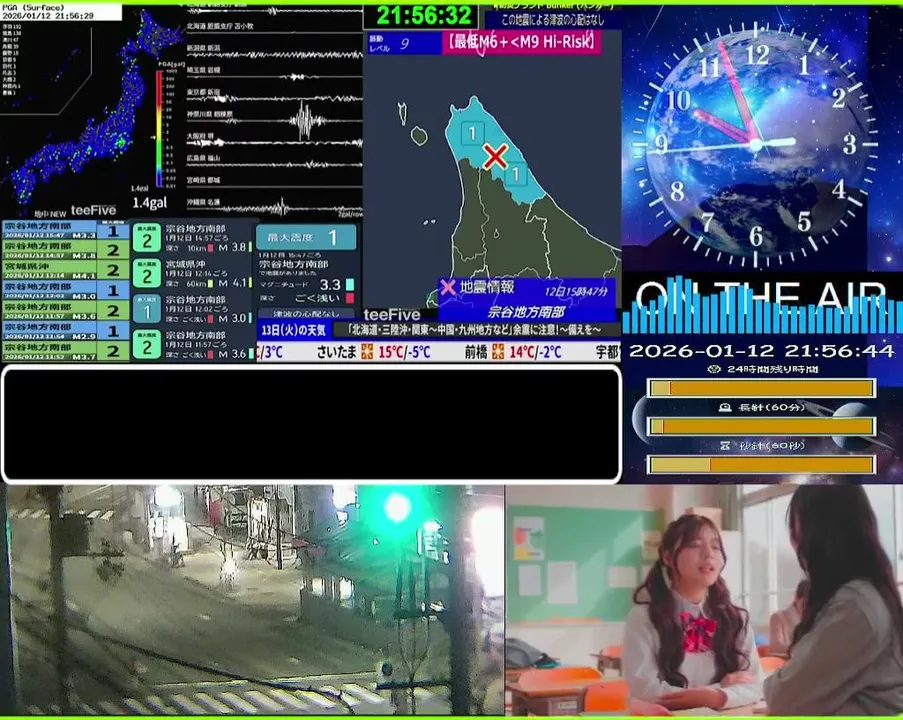Click the red square beside 深さ ごく浅い in detail panel
Viewport: 903px width, 720px height.
tap(350, 298)
